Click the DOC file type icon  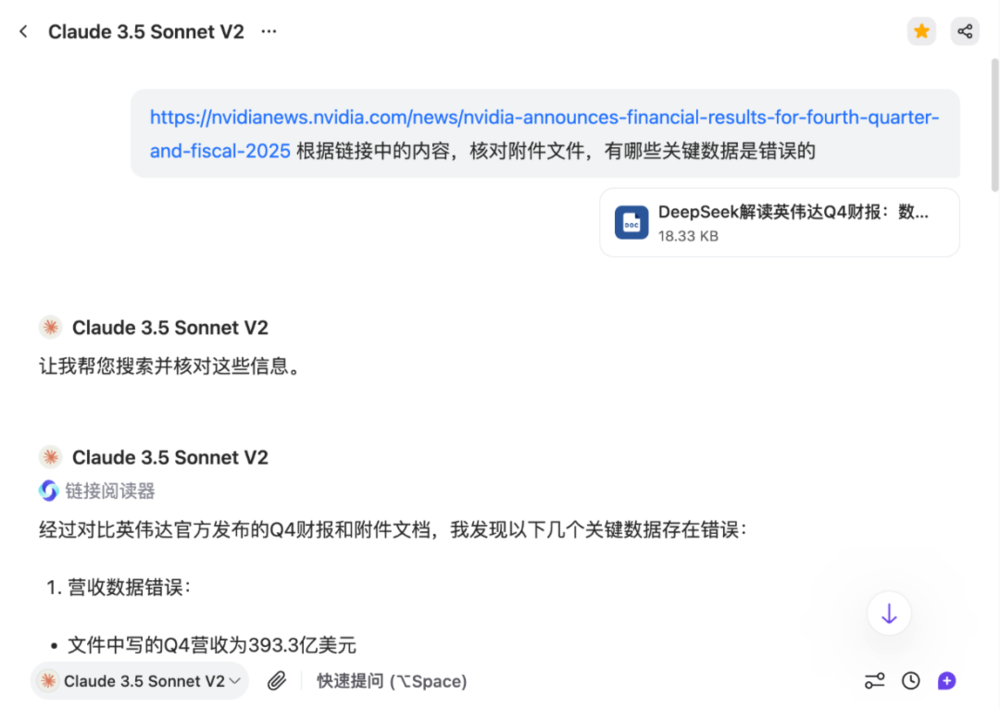631,223
